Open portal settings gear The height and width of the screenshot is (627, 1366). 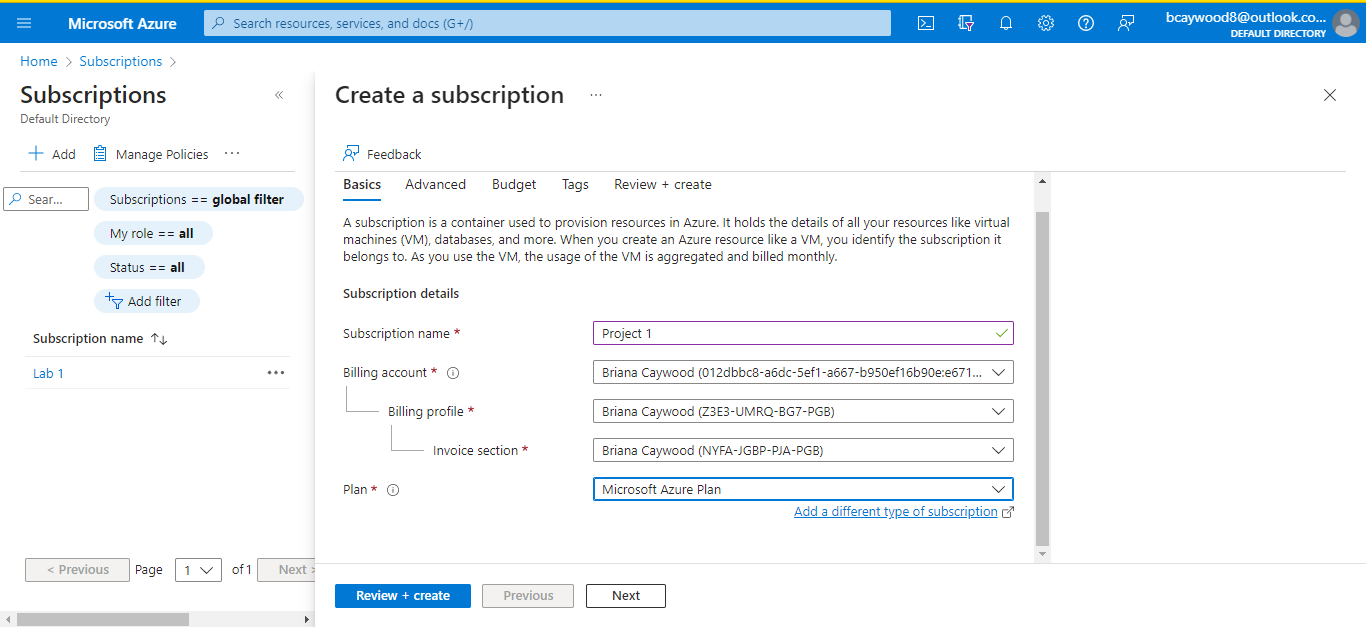coord(1046,22)
